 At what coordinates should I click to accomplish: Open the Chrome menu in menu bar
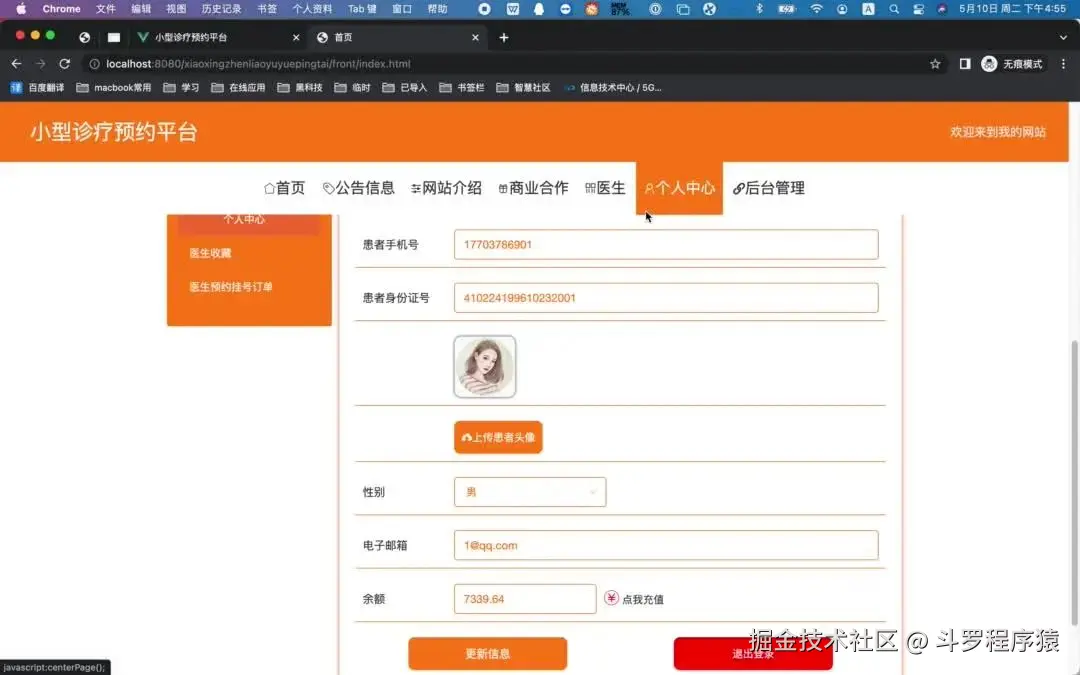(61, 9)
